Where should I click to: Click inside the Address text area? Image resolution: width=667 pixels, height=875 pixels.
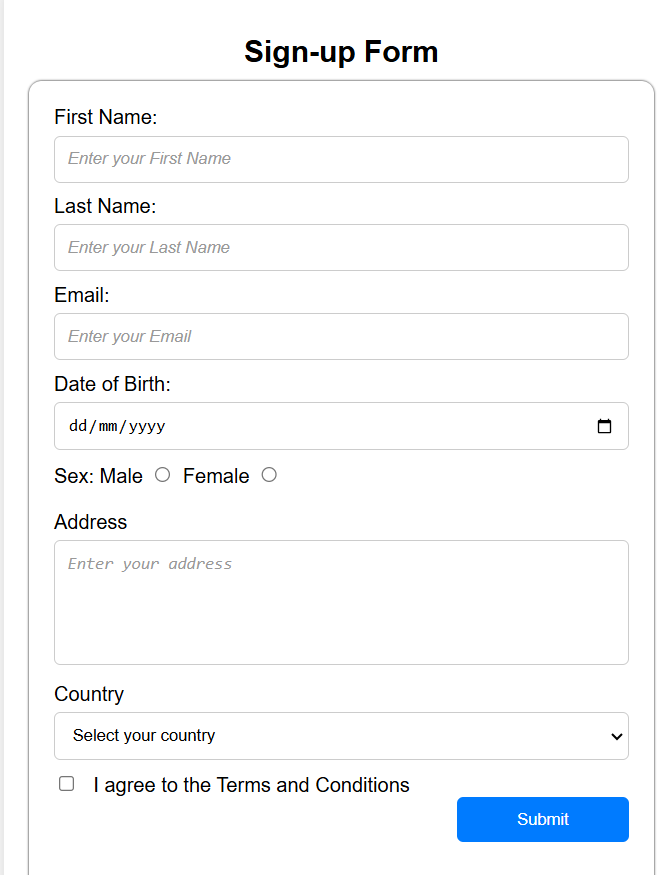click(x=340, y=602)
